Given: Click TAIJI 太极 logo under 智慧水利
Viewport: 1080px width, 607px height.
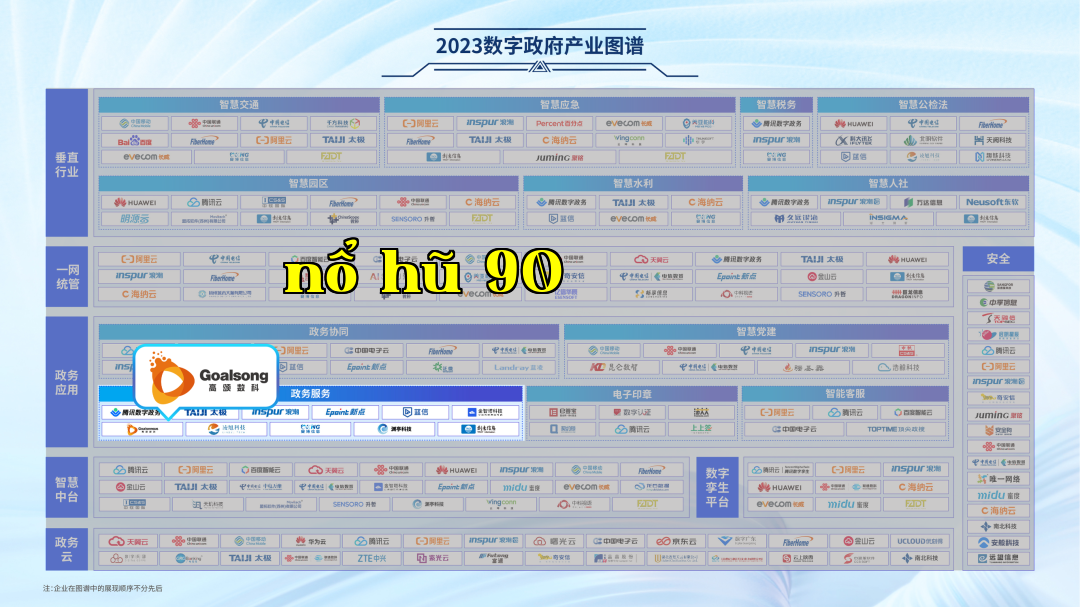Looking at the screenshot, I should pos(633,203).
